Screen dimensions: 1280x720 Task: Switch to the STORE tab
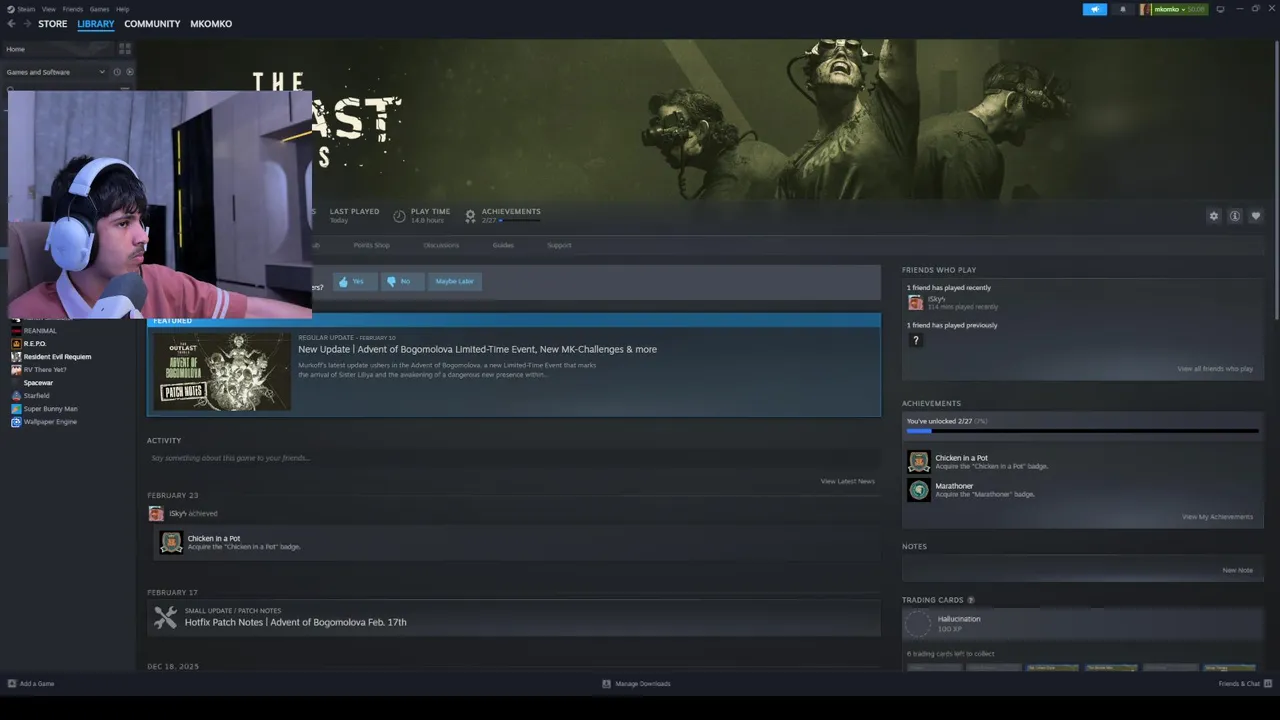click(52, 24)
